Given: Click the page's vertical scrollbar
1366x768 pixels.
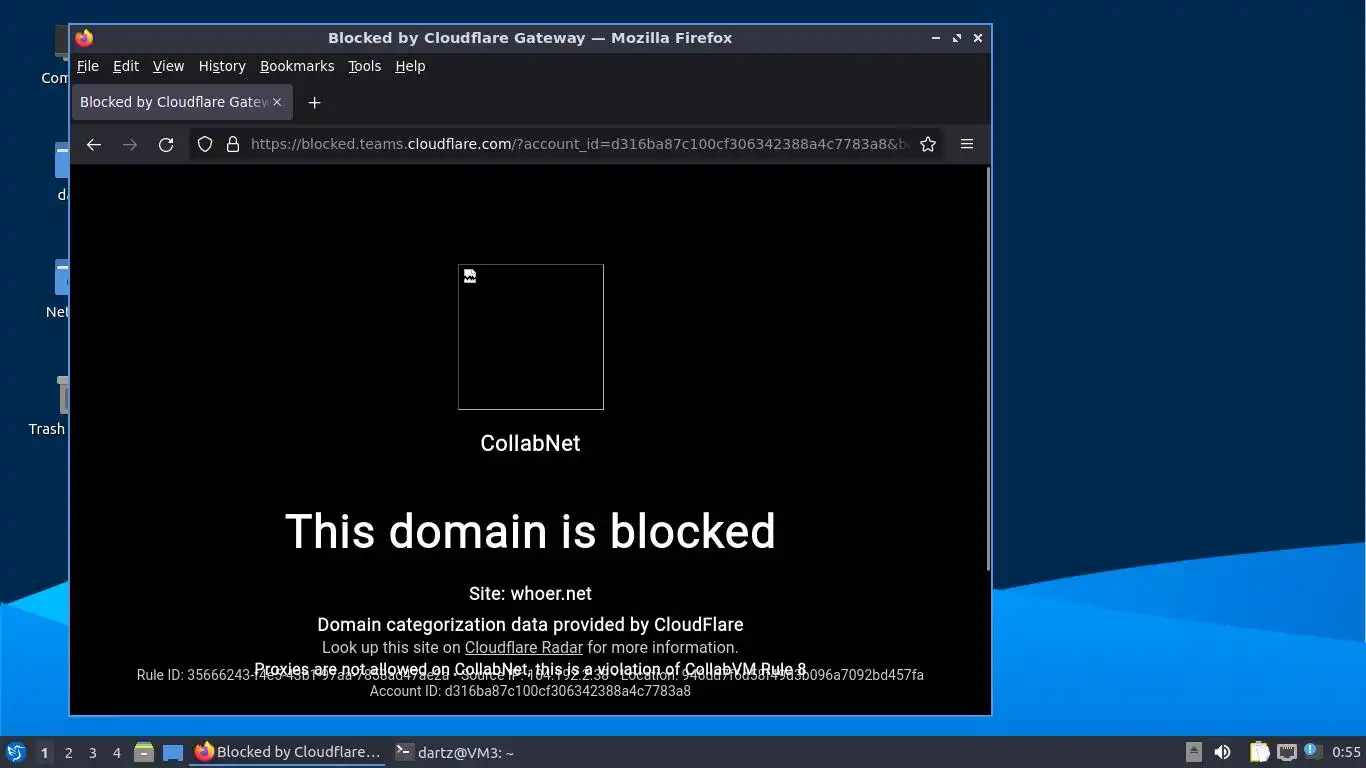Looking at the screenshot, I should pos(988,370).
